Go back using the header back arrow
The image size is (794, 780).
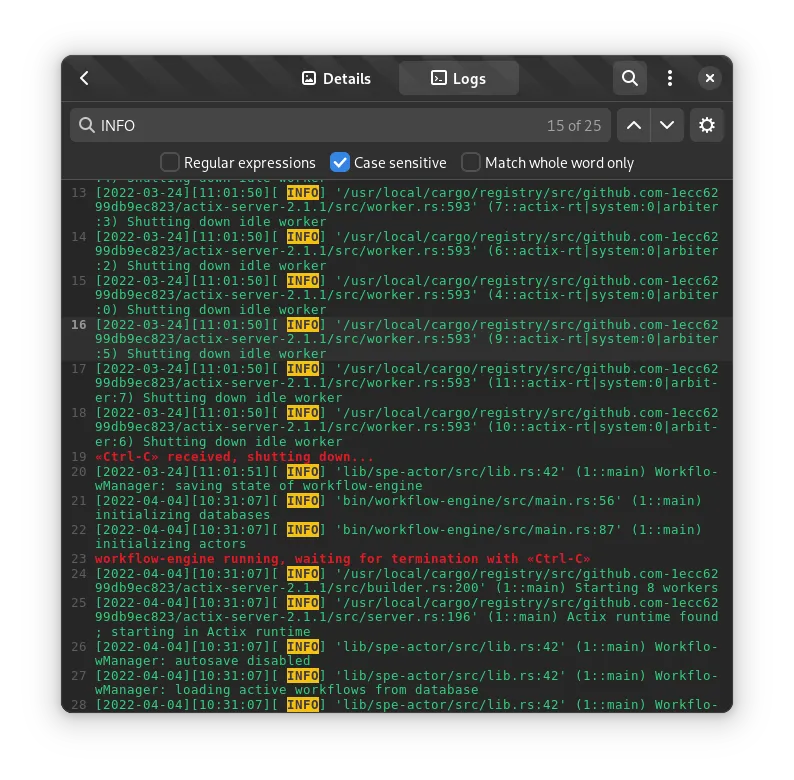(85, 78)
